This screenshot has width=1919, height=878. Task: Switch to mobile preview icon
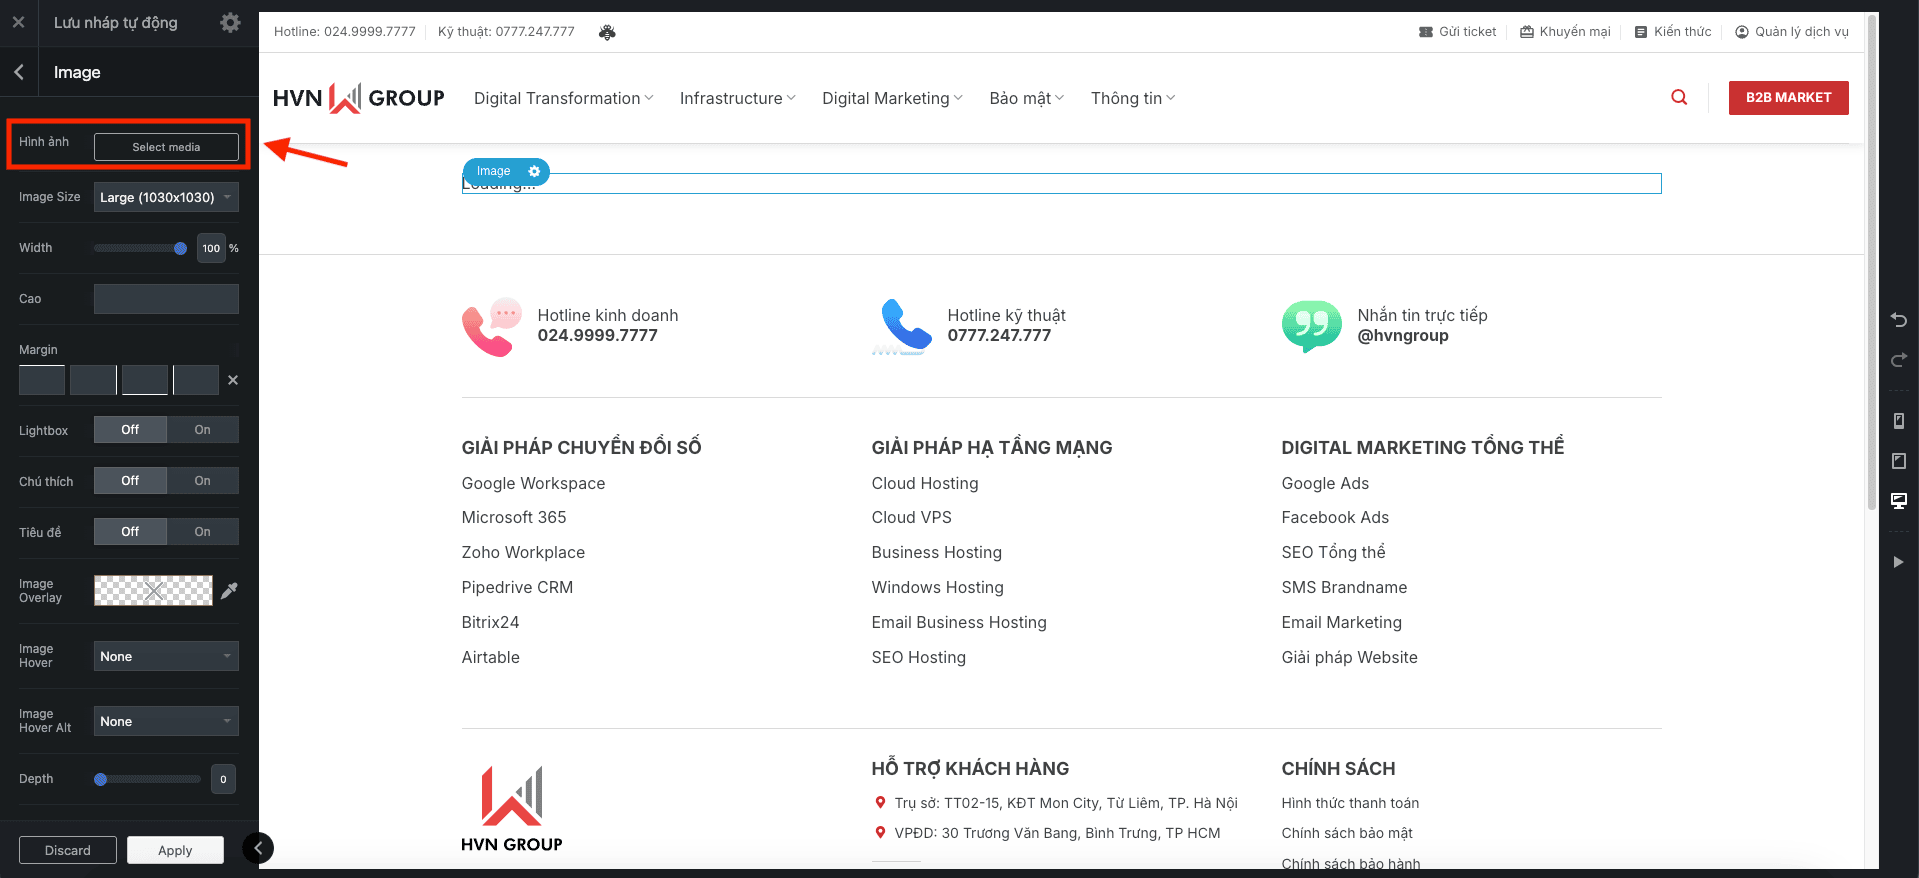(x=1898, y=421)
